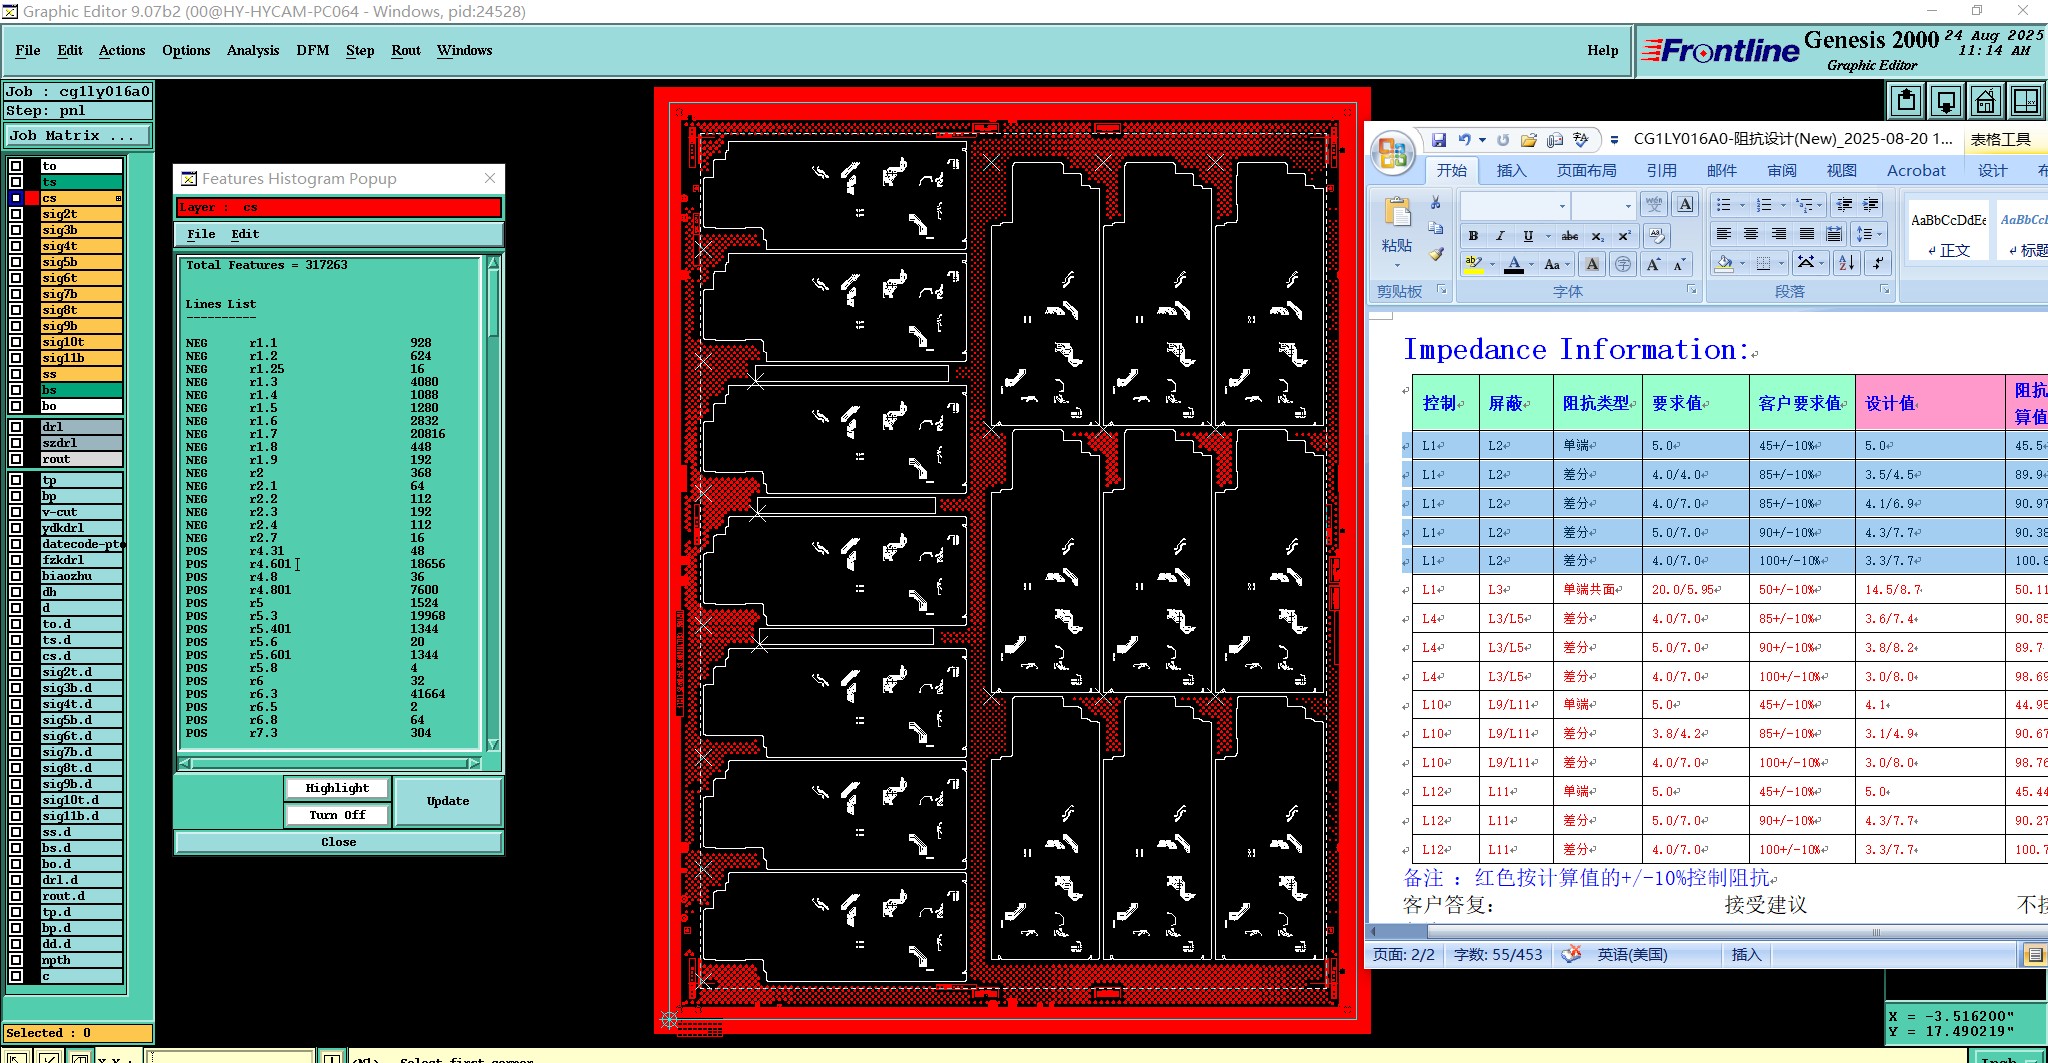Expand the font color dropdown arrow

tap(1532, 264)
